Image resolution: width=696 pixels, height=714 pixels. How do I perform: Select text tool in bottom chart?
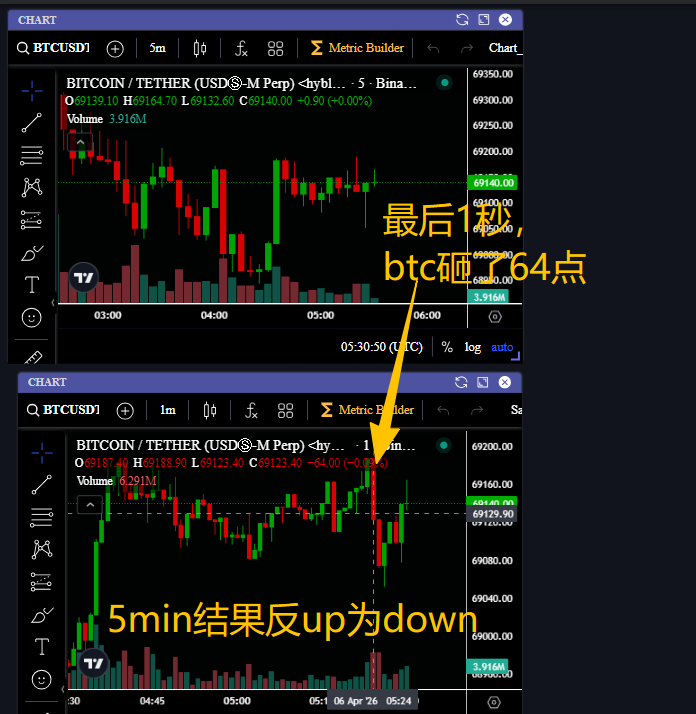click(x=41, y=647)
